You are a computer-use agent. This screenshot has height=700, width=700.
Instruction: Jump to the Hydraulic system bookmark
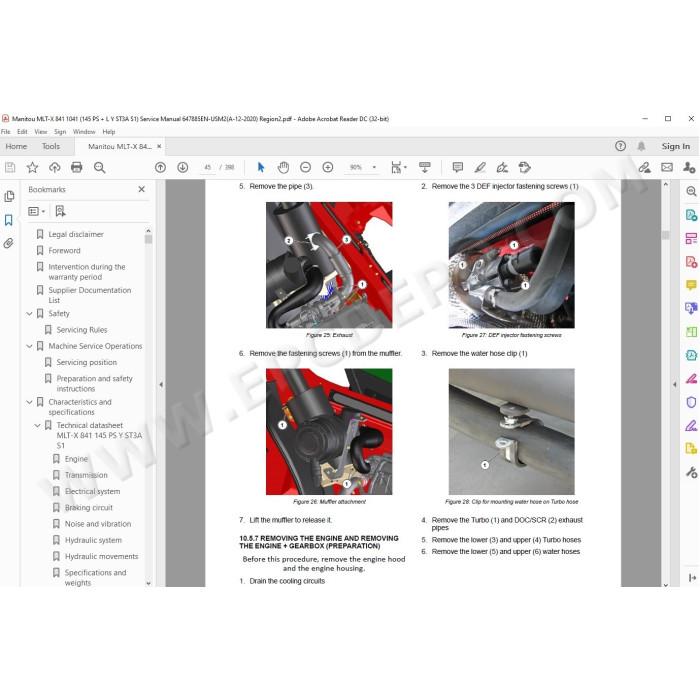93,540
